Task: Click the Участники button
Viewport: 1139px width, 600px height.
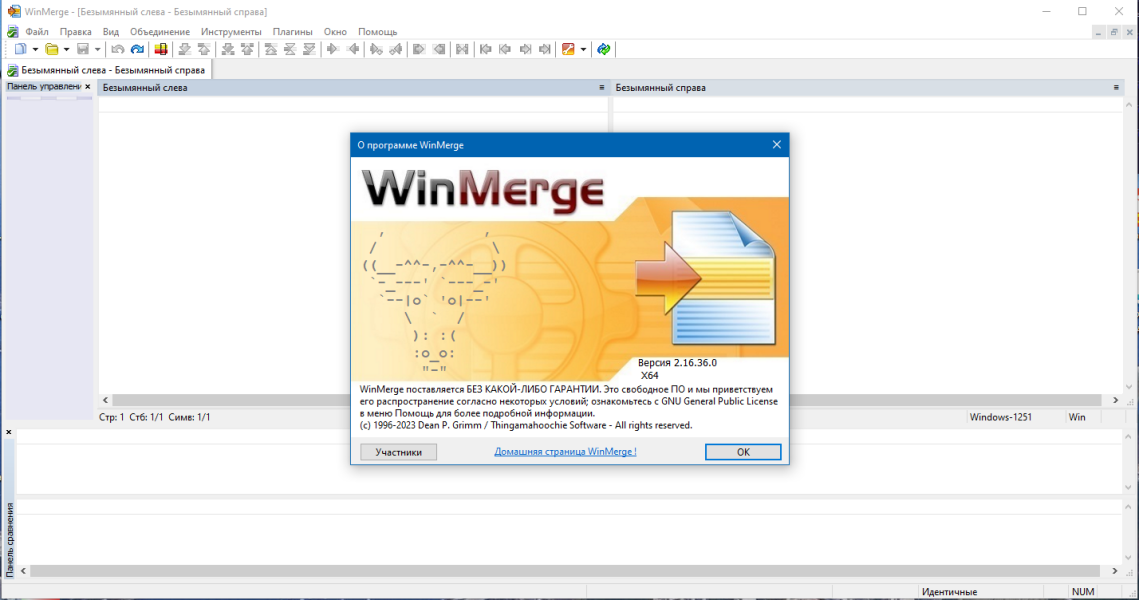Action: [398, 452]
